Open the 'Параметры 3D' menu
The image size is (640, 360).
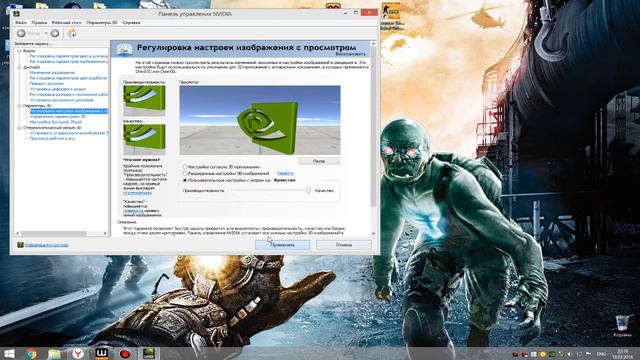[x=102, y=22]
